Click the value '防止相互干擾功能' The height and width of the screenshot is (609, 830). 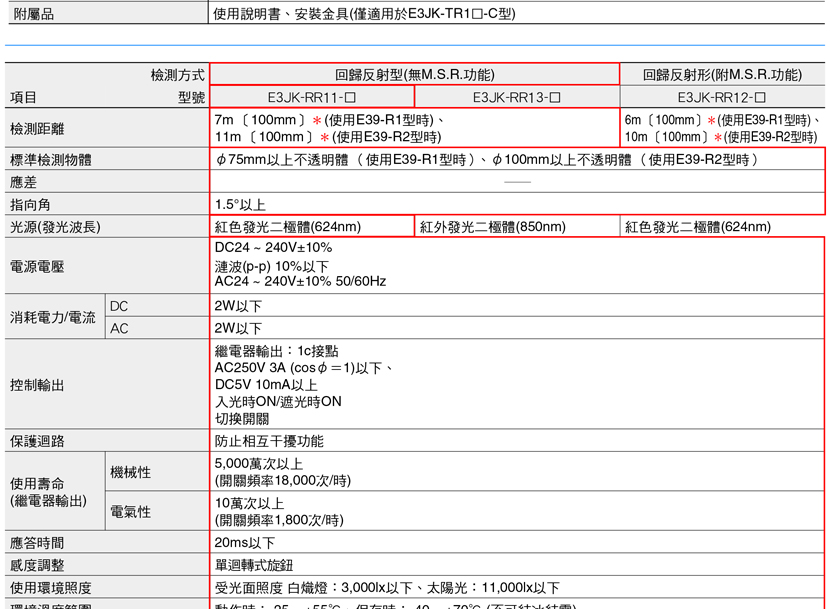[x=269, y=441]
